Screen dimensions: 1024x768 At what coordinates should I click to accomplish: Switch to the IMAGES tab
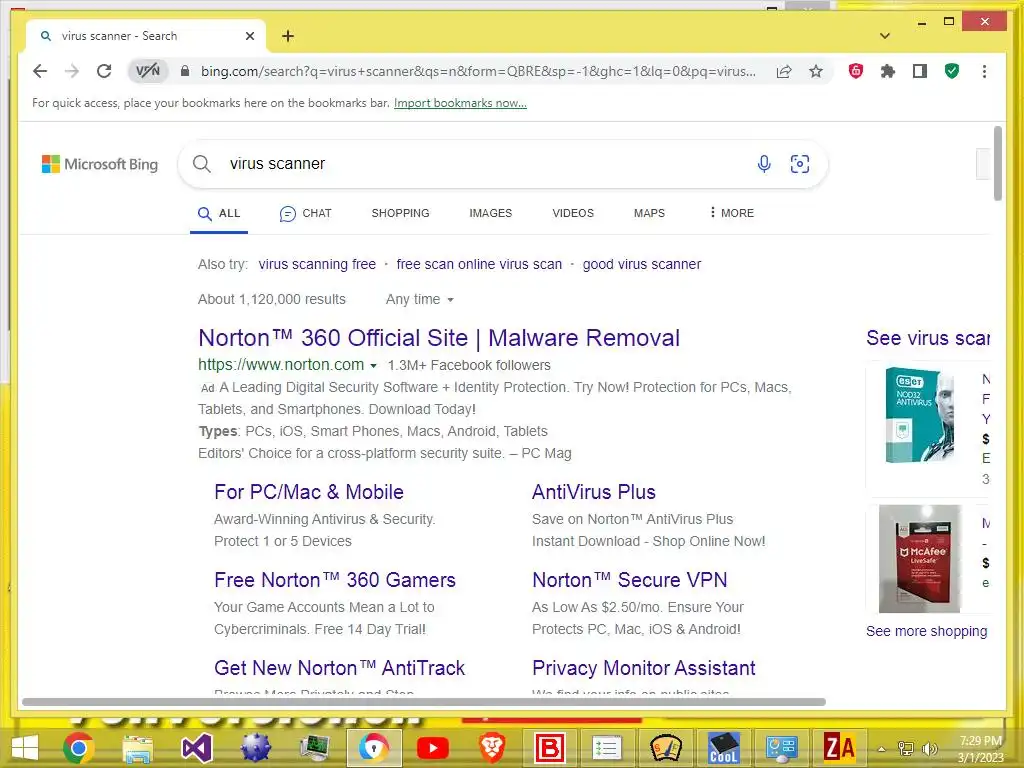pyautogui.click(x=490, y=214)
